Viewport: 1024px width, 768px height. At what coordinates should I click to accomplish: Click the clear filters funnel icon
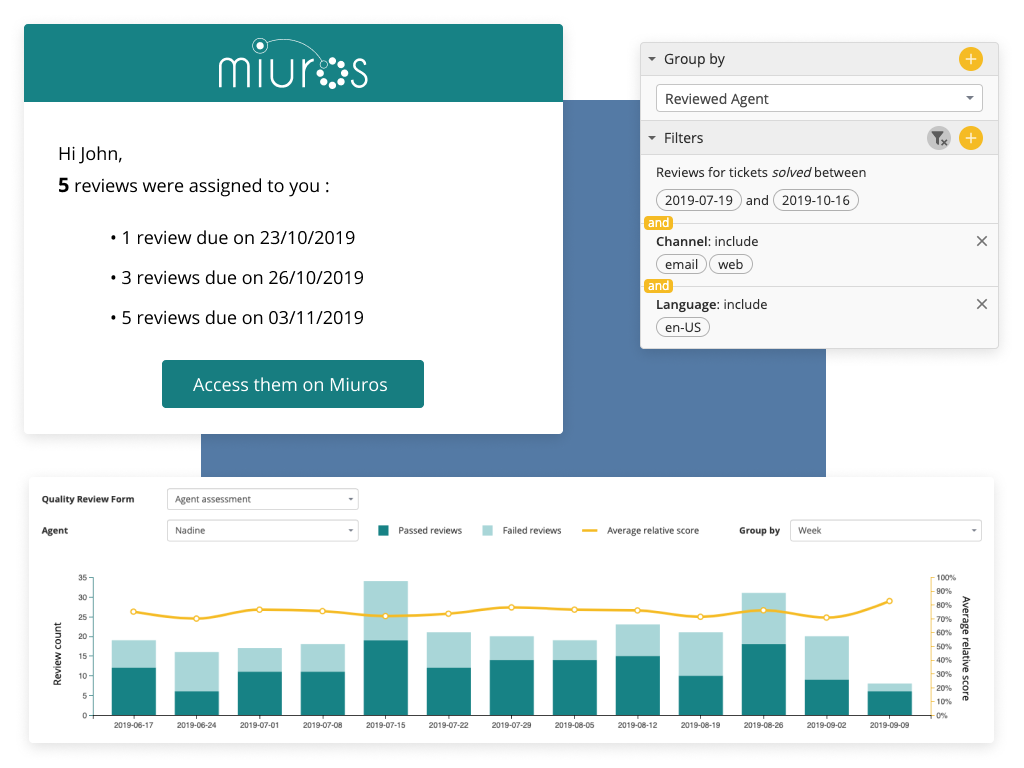point(938,138)
